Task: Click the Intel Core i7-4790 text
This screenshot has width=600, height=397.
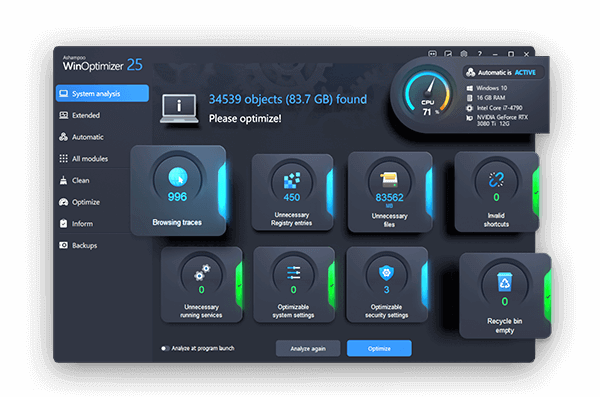Action: tap(499, 108)
